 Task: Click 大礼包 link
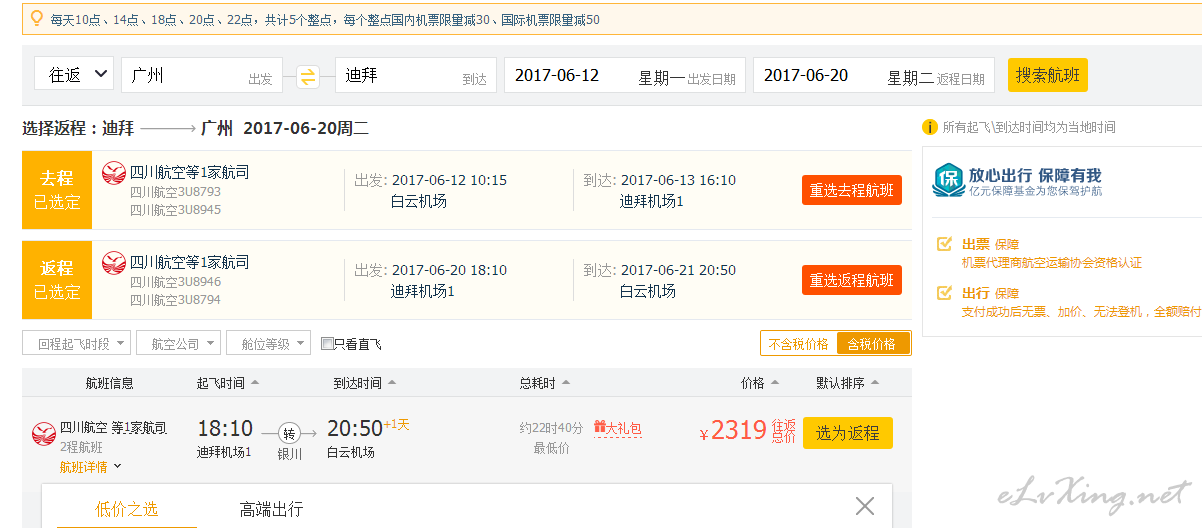[x=624, y=429]
